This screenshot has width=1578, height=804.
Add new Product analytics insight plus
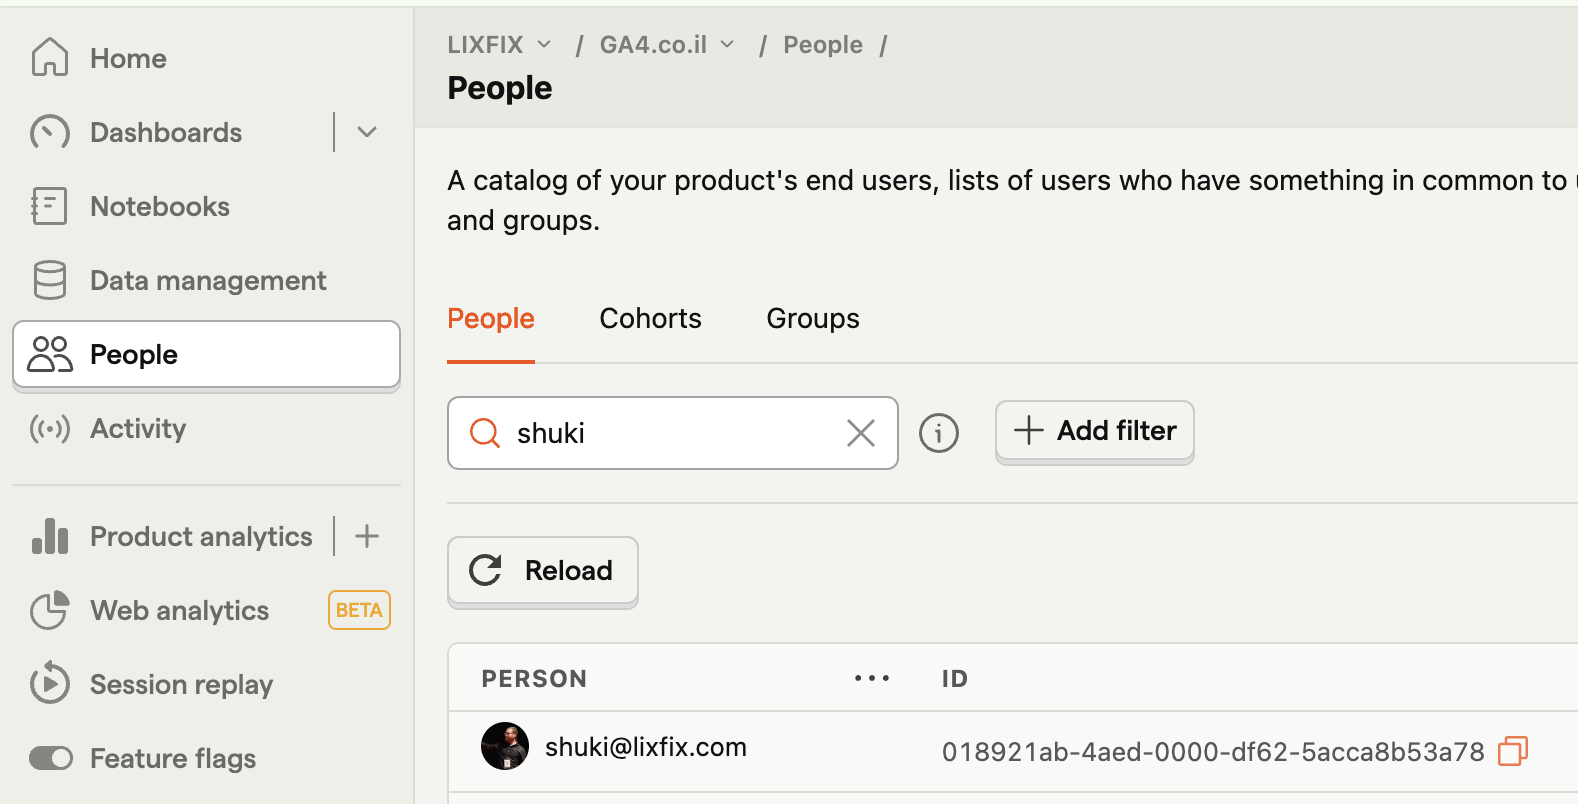[x=367, y=536]
